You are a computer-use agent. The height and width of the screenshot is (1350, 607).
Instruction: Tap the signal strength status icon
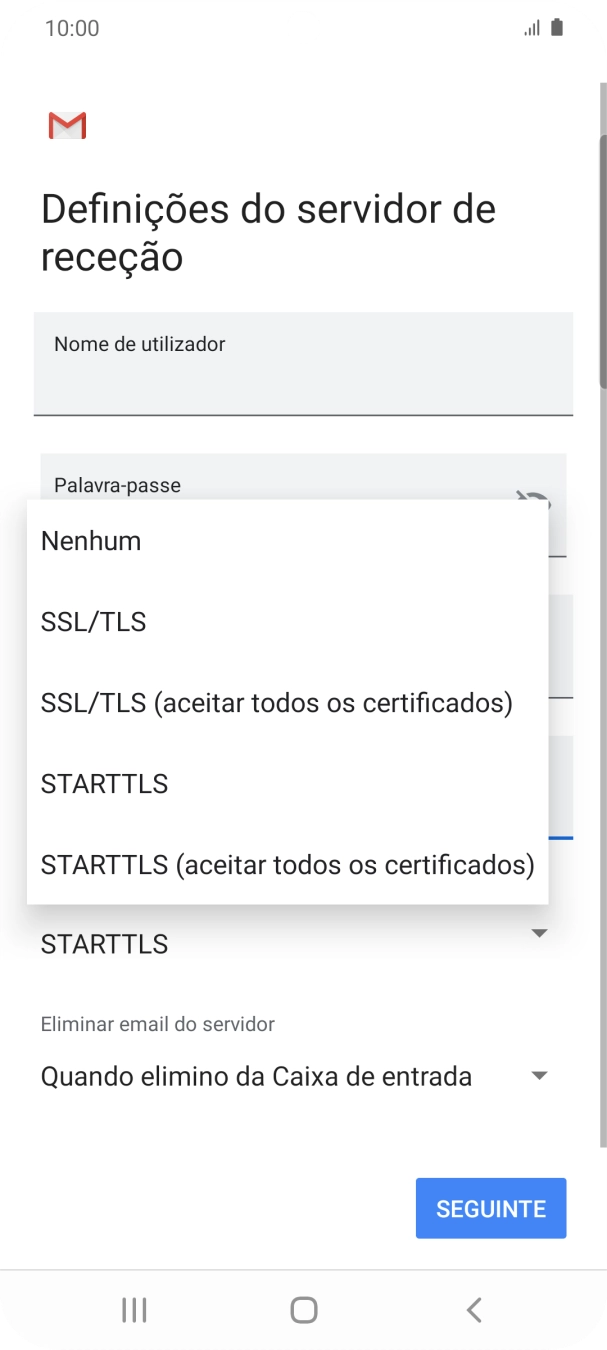click(x=531, y=28)
